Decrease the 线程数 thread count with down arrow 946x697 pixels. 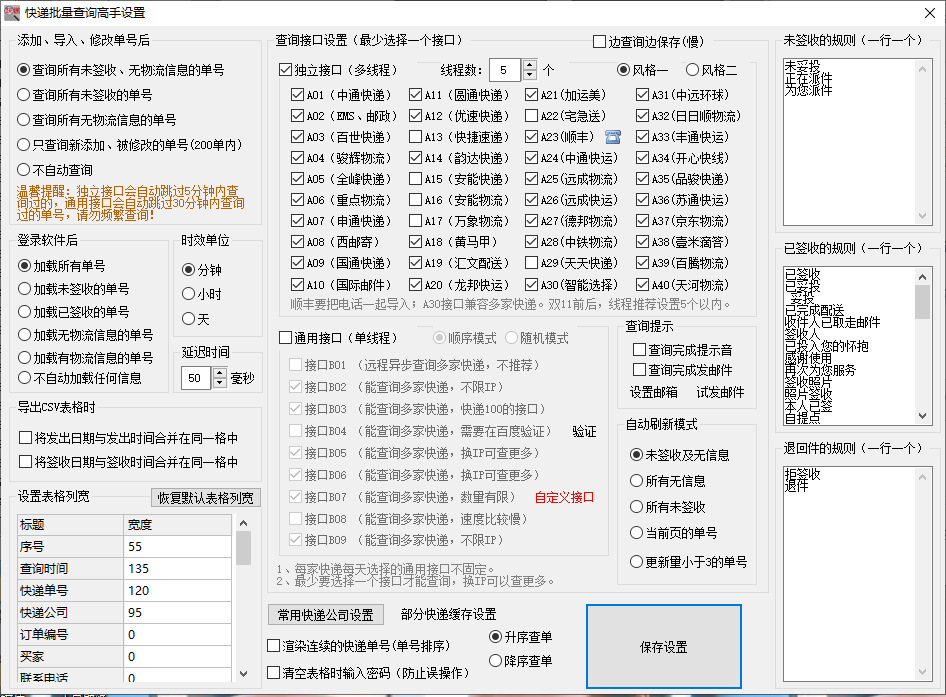(529, 75)
